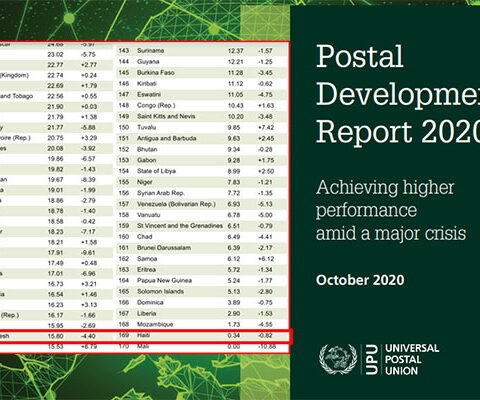Select the country name Haiti

point(143,335)
